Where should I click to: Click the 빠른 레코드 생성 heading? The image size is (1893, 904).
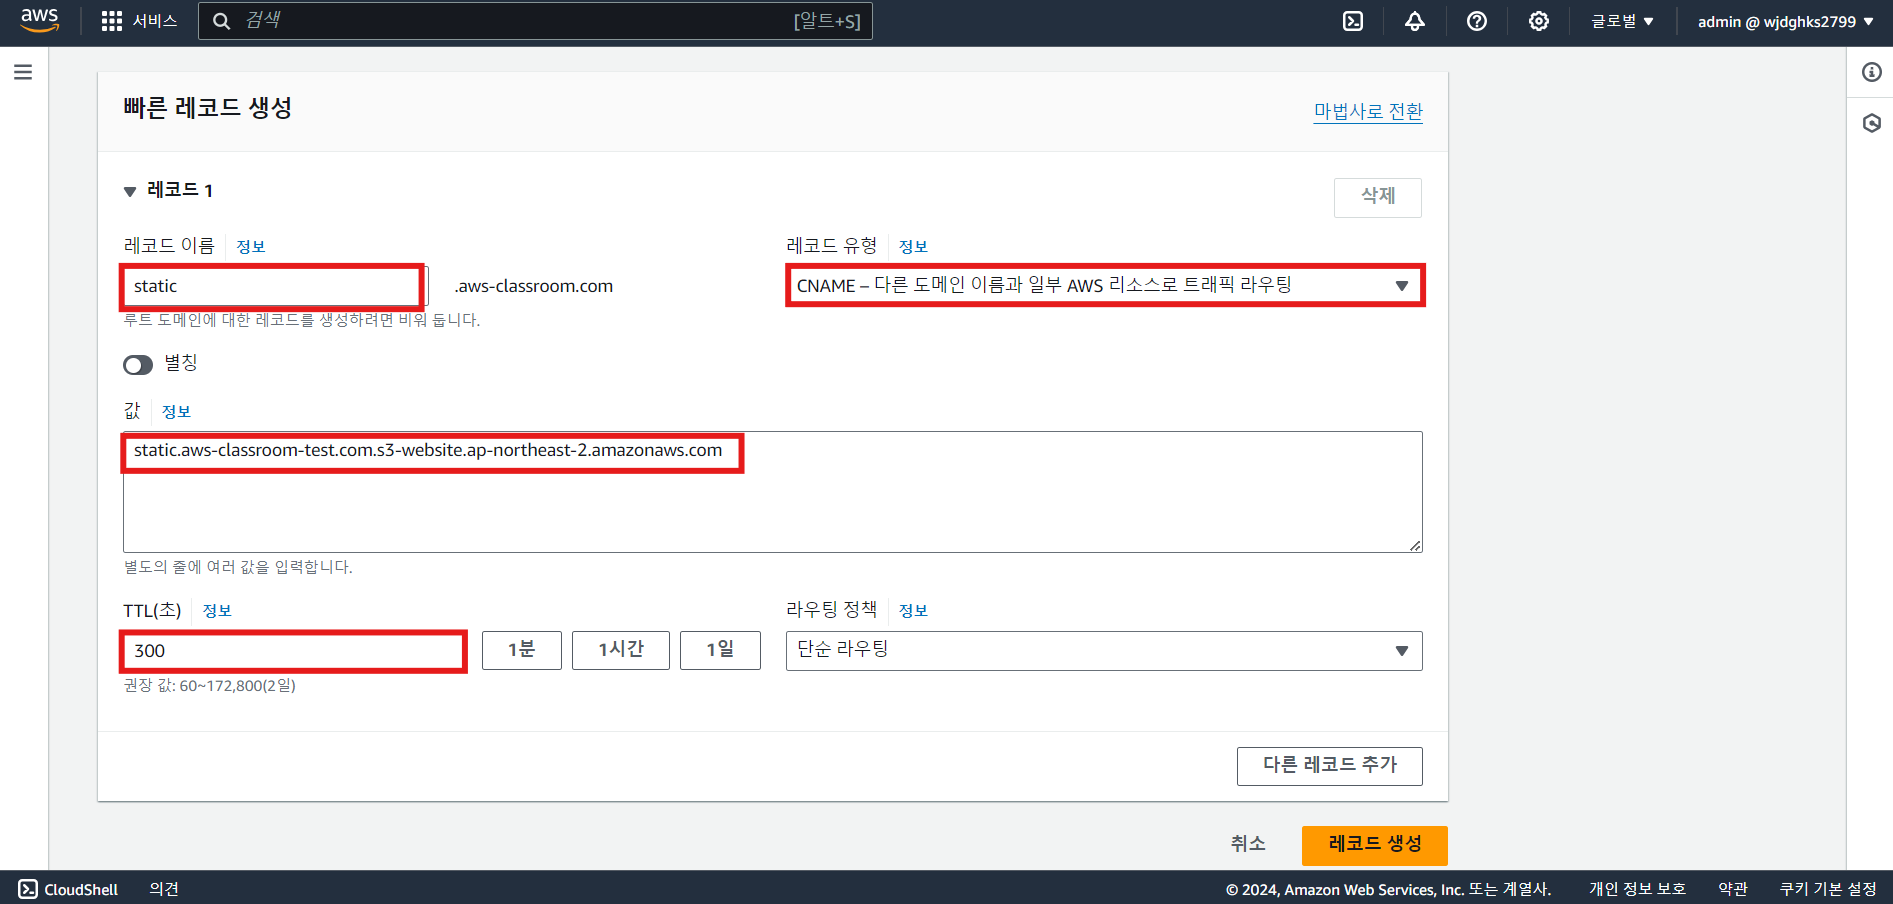pos(208,108)
